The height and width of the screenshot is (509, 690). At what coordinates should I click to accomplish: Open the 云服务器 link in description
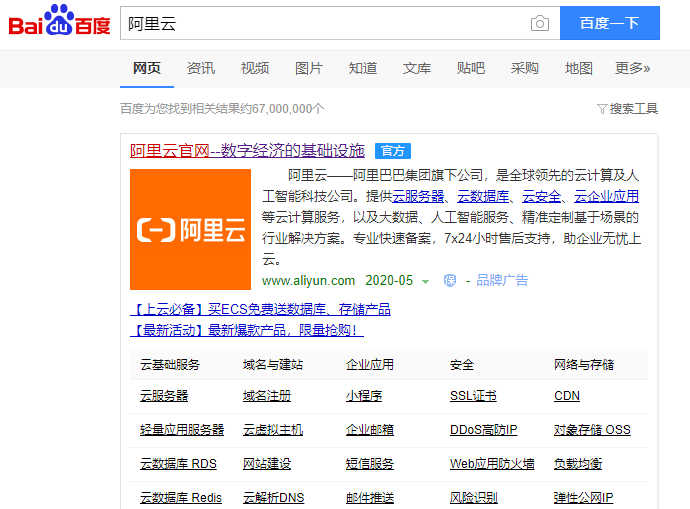(418, 196)
